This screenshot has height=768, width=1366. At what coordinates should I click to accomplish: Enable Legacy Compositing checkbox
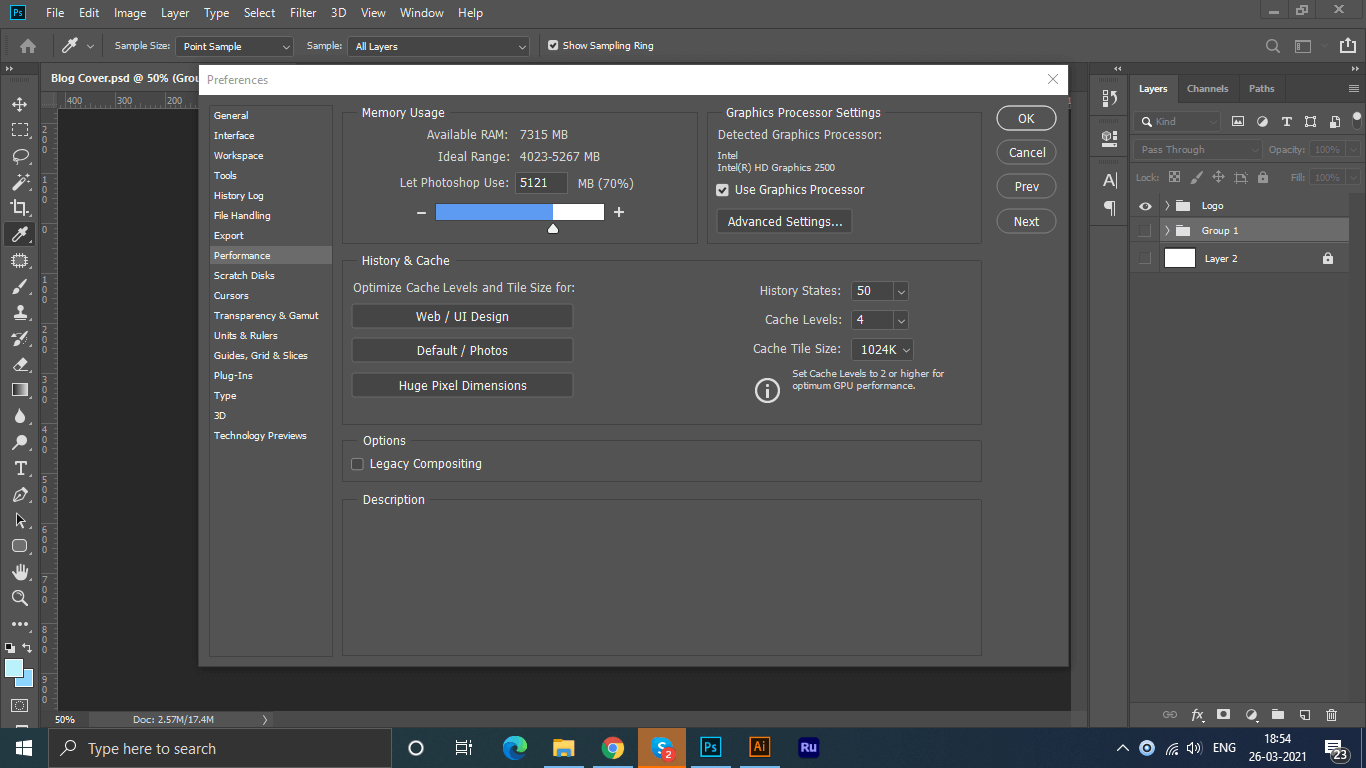[357, 464]
